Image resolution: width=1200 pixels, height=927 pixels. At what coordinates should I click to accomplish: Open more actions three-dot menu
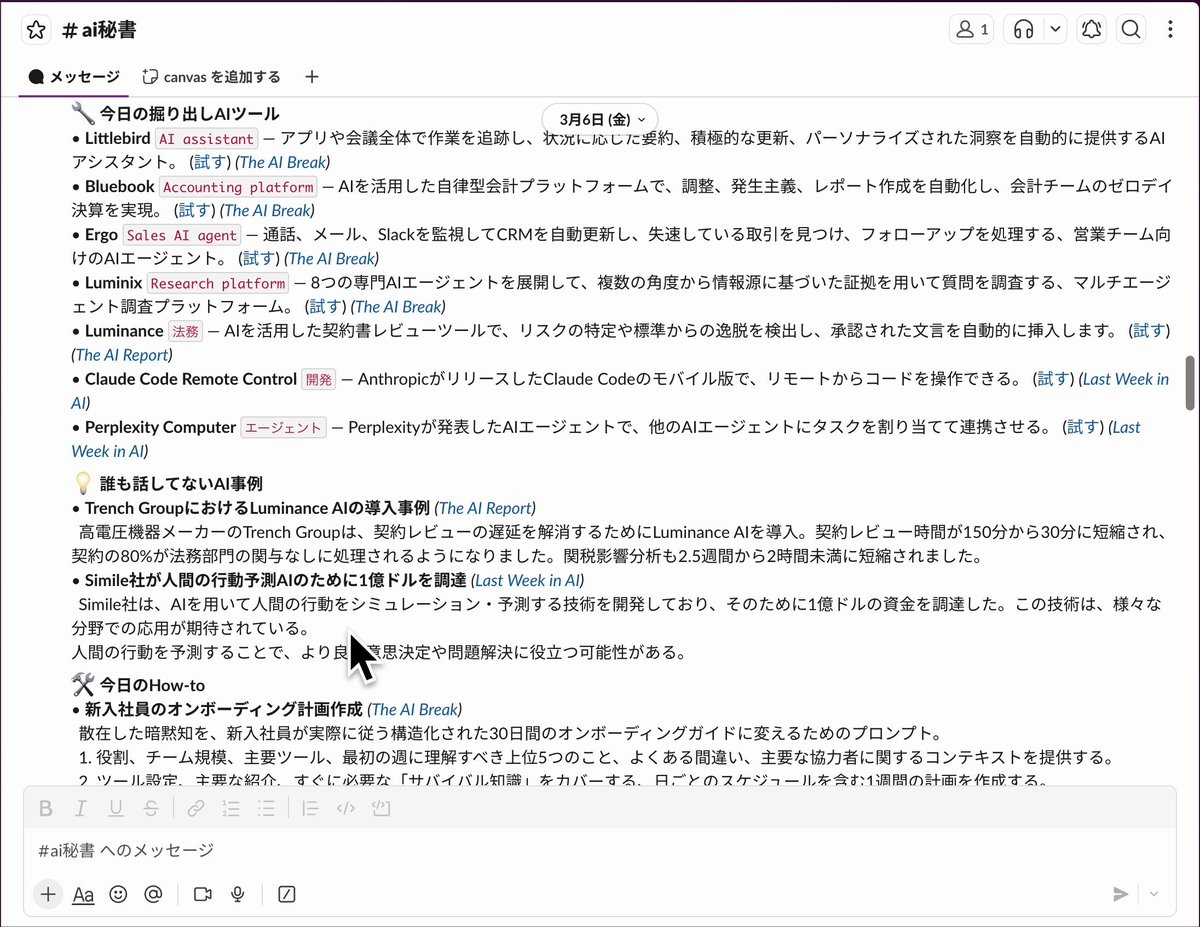(x=1170, y=30)
